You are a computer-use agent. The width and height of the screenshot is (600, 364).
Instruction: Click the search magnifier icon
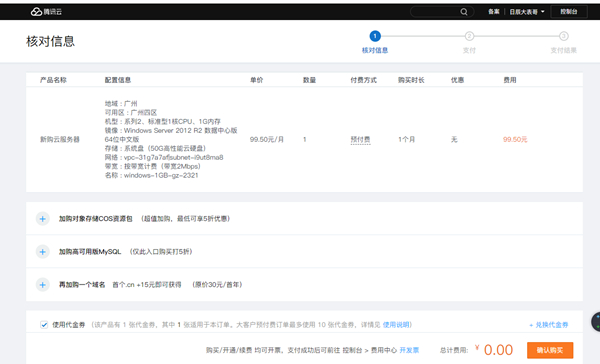coord(464,12)
